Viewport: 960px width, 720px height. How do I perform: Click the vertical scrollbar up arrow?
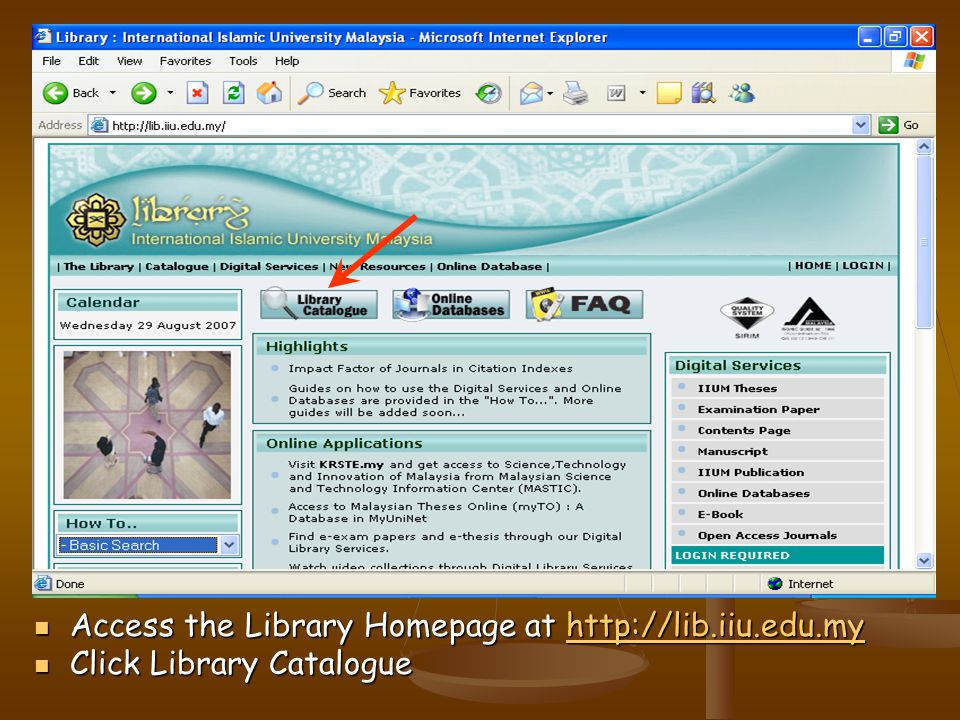[x=924, y=146]
